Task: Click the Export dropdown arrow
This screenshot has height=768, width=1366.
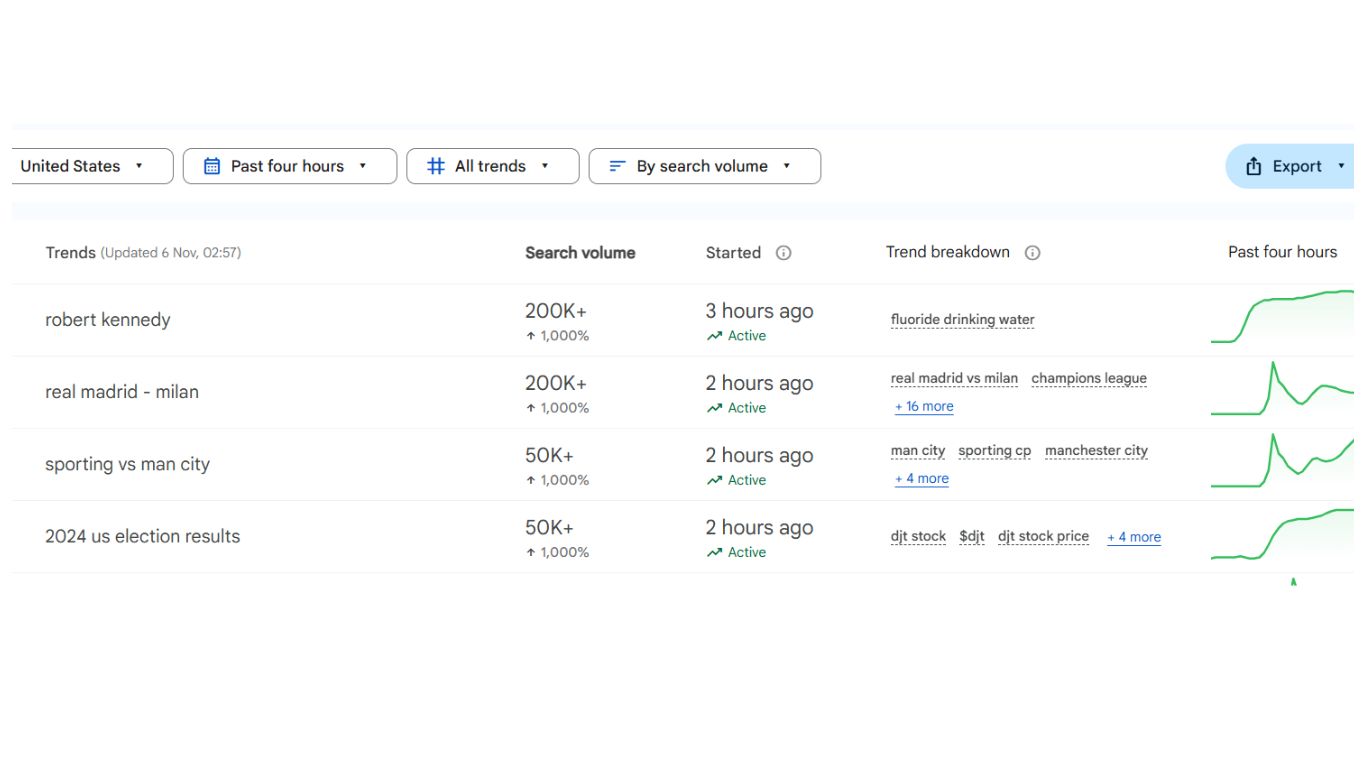Action: pyautogui.click(x=1341, y=166)
